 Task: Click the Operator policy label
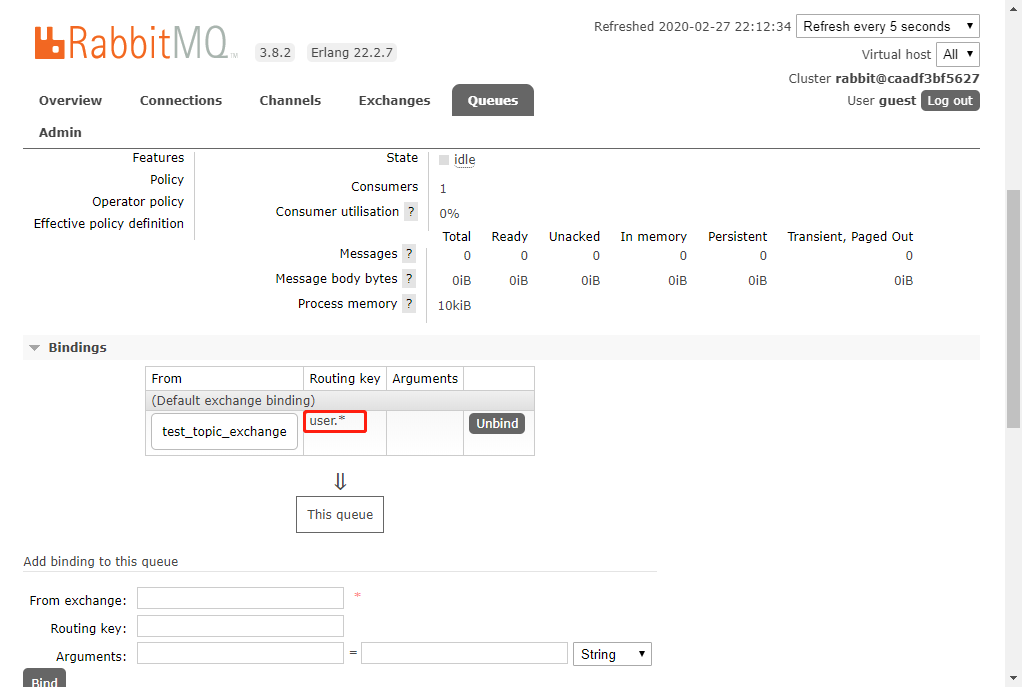[138, 201]
